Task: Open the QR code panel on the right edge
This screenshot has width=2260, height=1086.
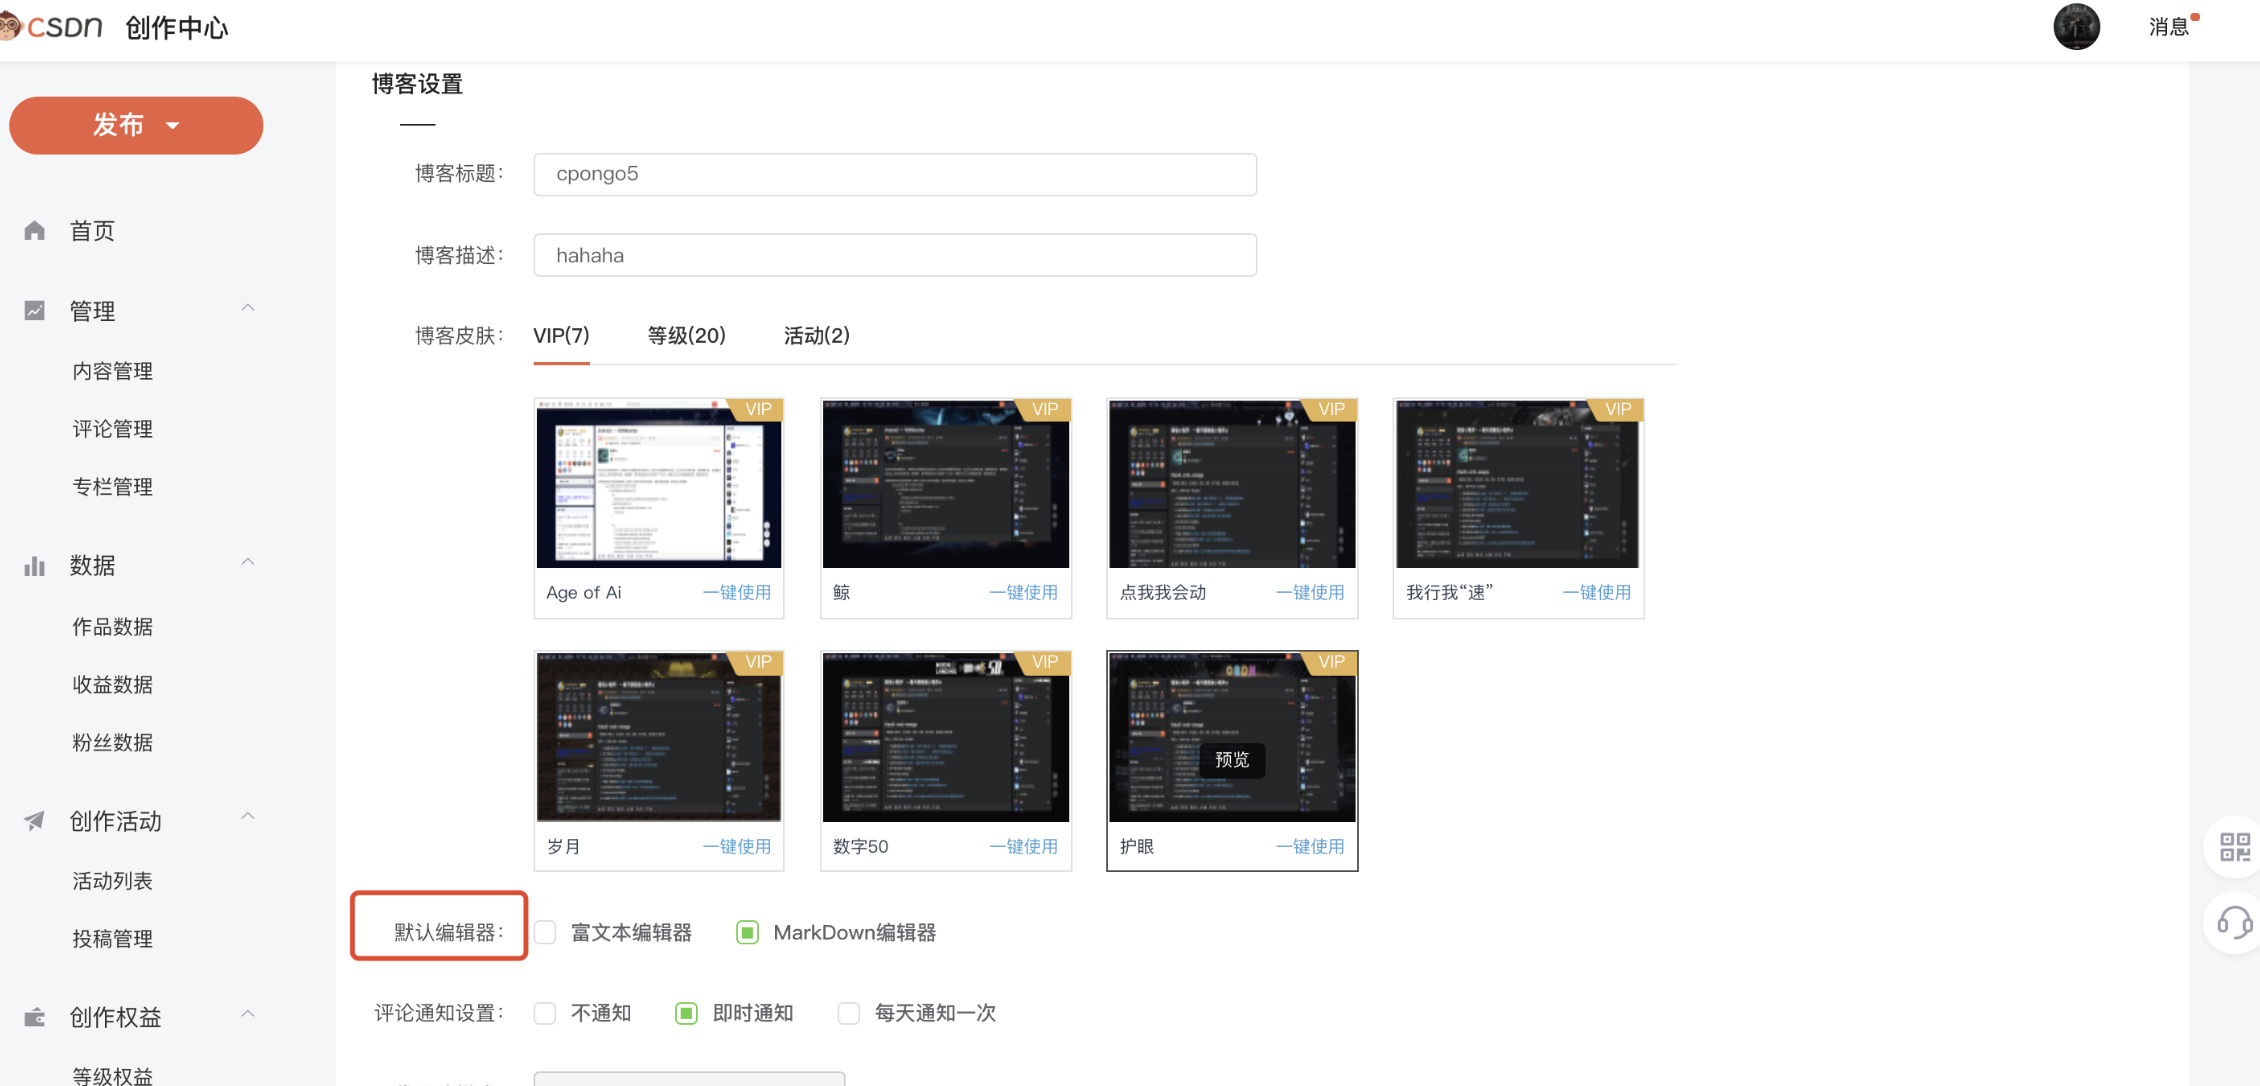Action: pos(2234,846)
